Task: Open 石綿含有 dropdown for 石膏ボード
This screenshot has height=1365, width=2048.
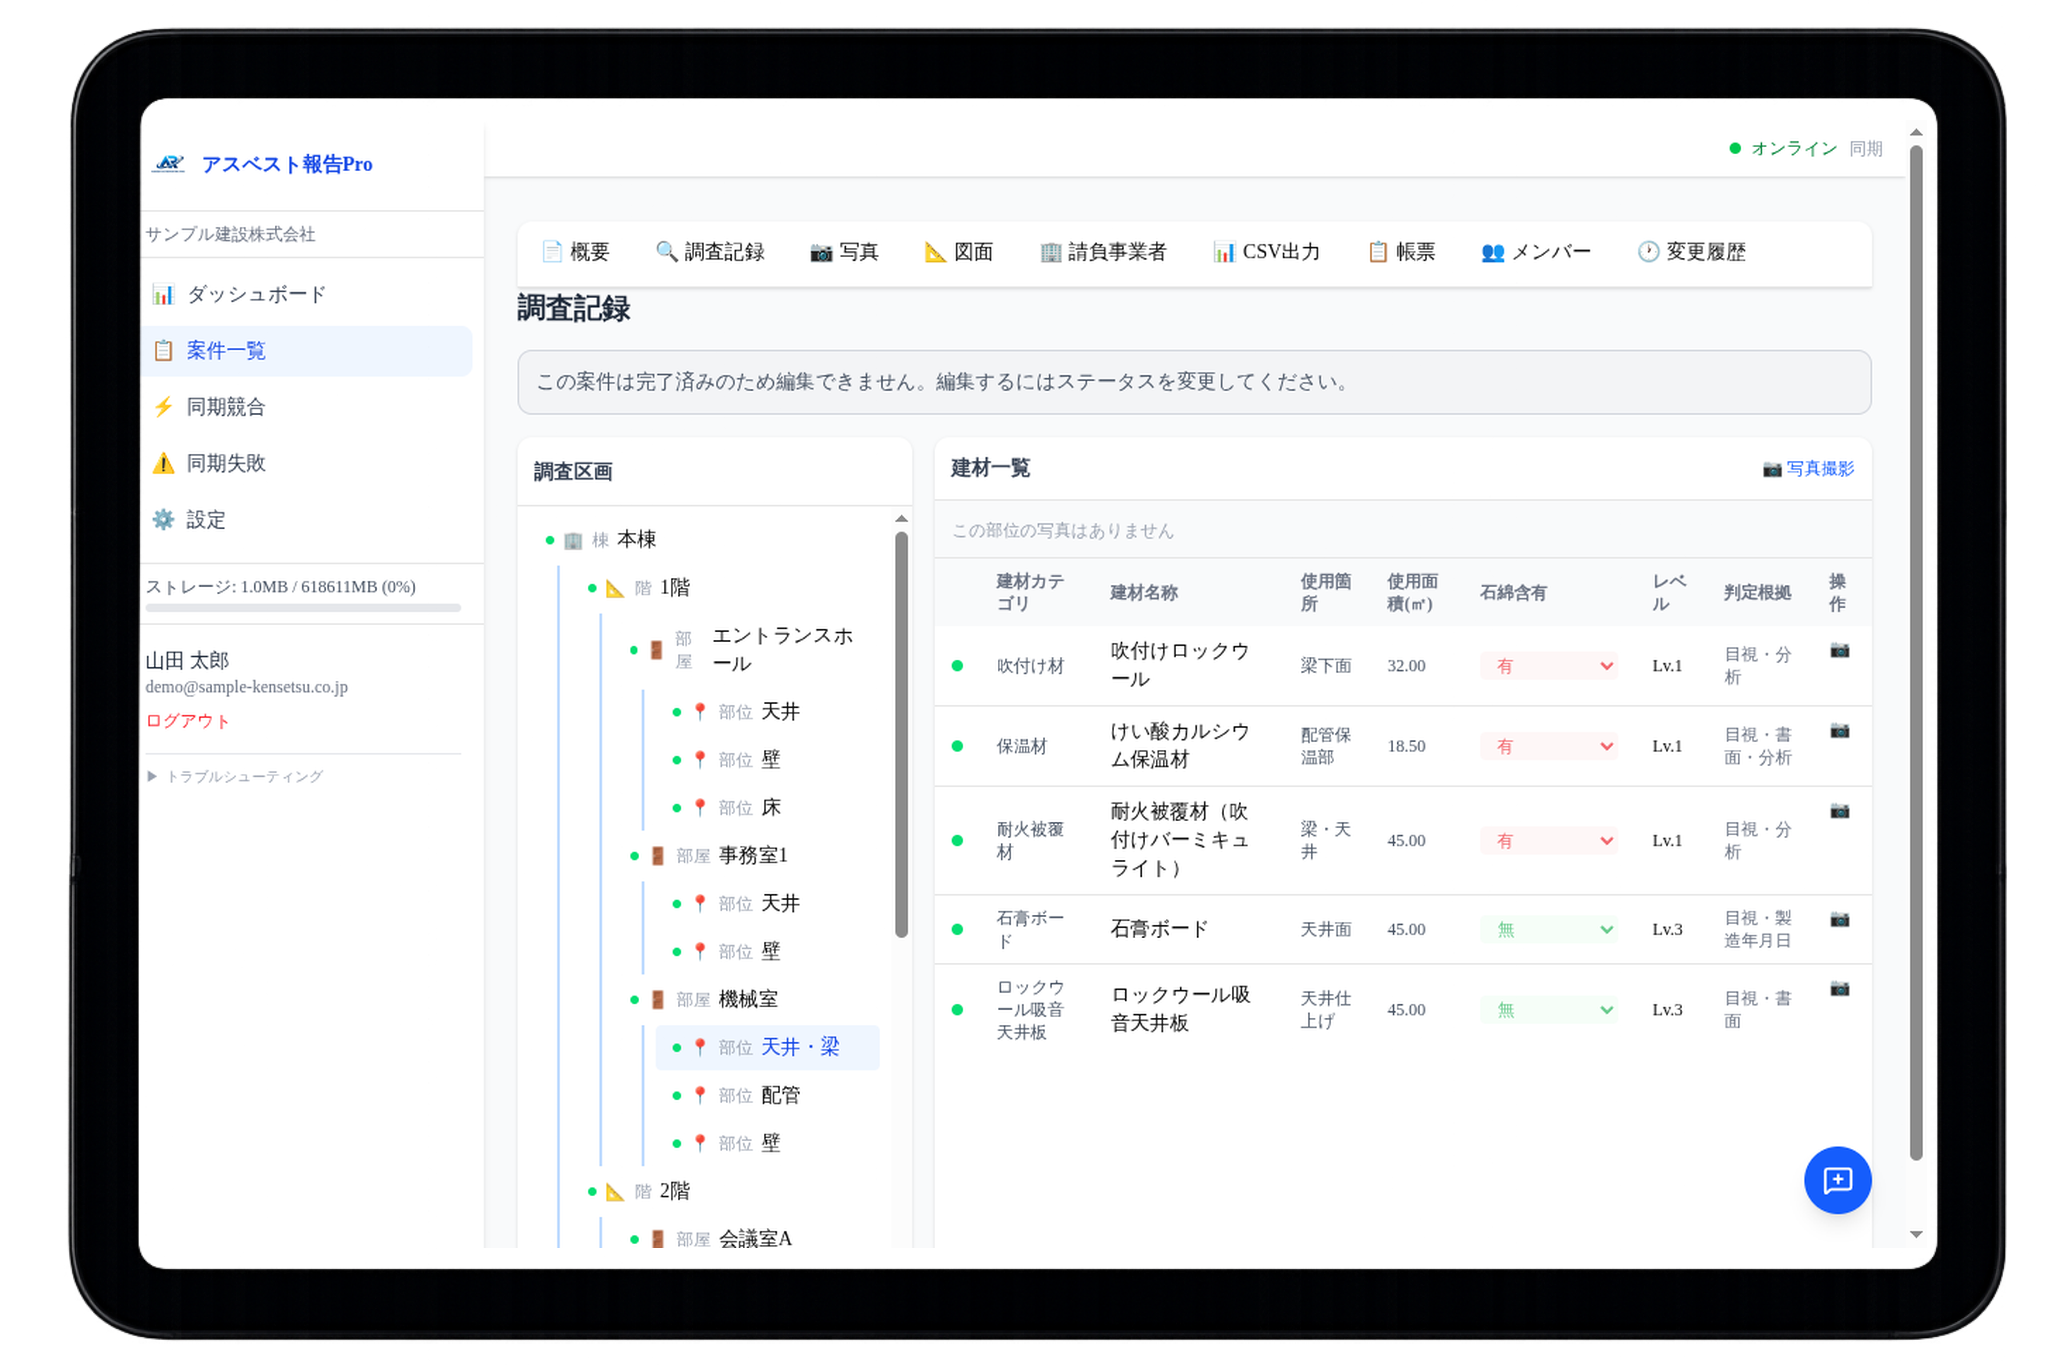Action: tap(1548, 930)
